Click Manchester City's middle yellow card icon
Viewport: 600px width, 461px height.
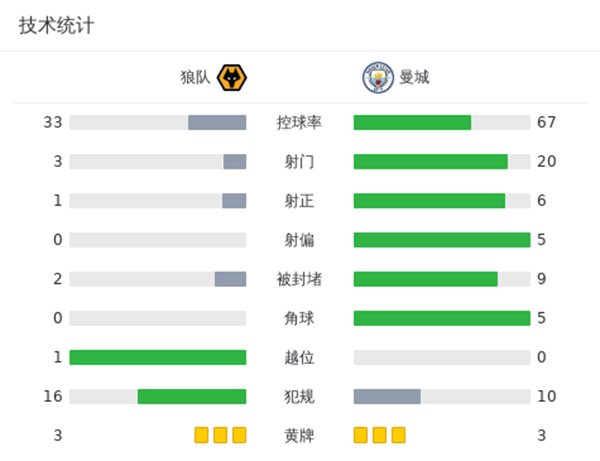coord(380,435)
